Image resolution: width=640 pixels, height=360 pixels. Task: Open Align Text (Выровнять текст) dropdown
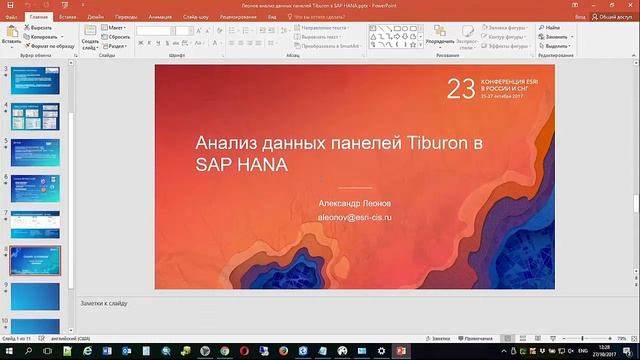coord(318,37)
